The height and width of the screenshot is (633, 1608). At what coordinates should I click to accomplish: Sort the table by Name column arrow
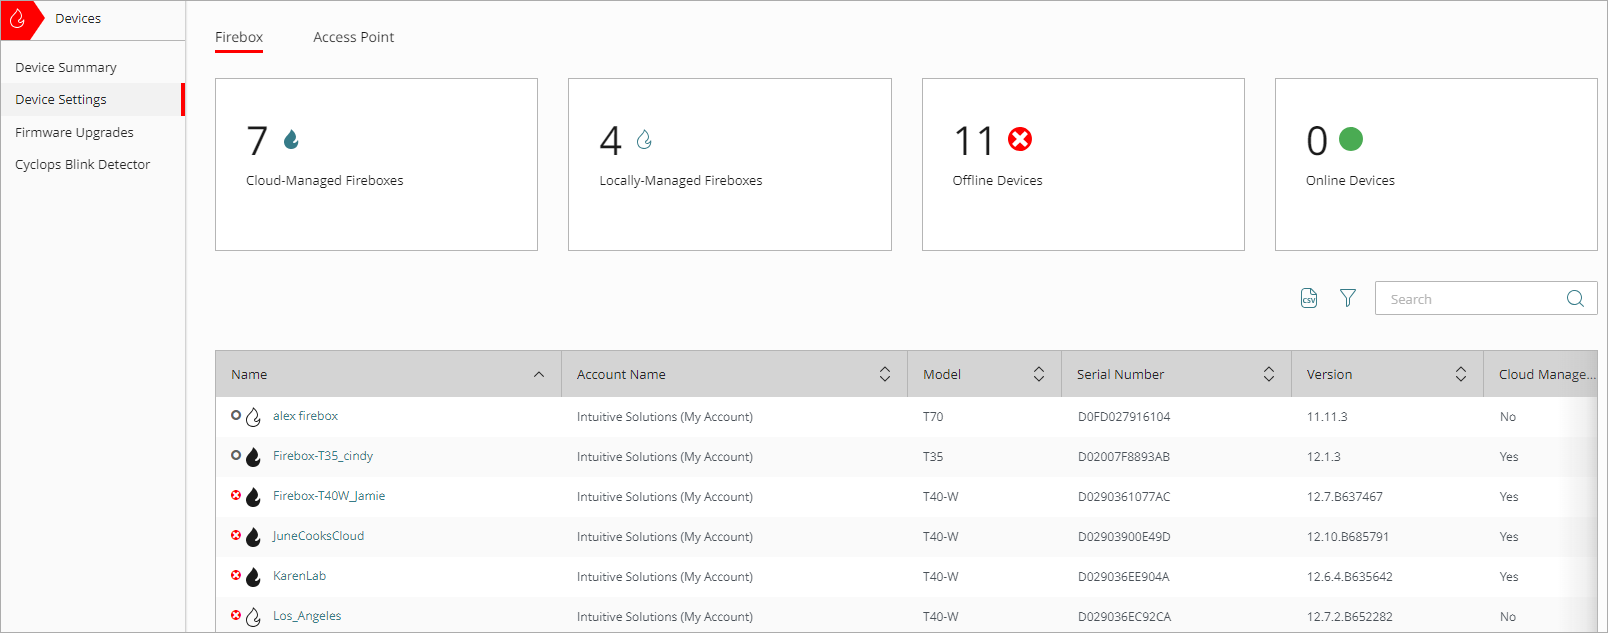coord(539,374)
